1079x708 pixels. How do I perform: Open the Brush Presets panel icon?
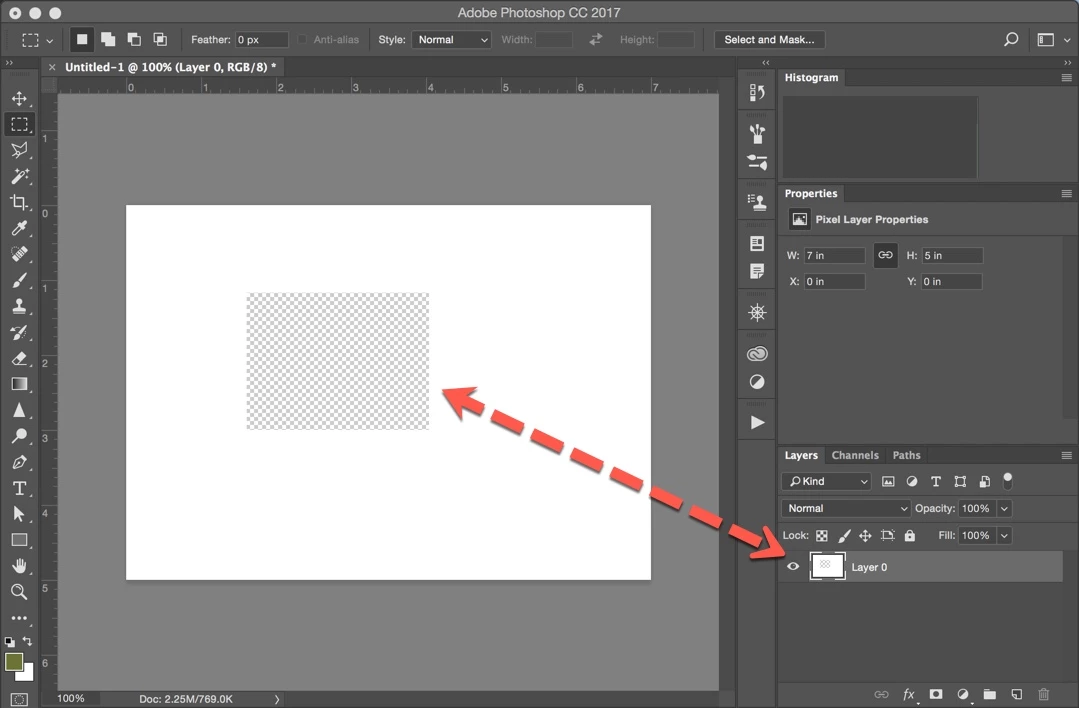tap(757, 162)
